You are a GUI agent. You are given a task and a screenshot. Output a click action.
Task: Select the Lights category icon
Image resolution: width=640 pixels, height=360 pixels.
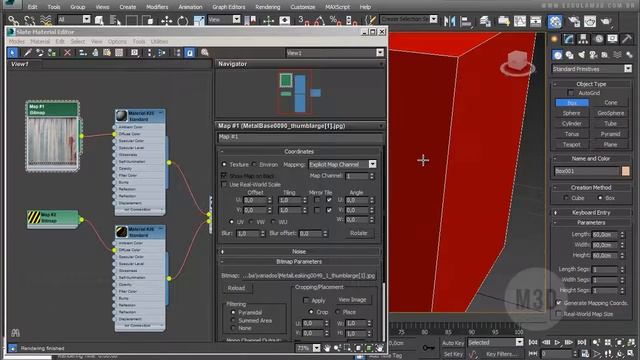point(581,55)
